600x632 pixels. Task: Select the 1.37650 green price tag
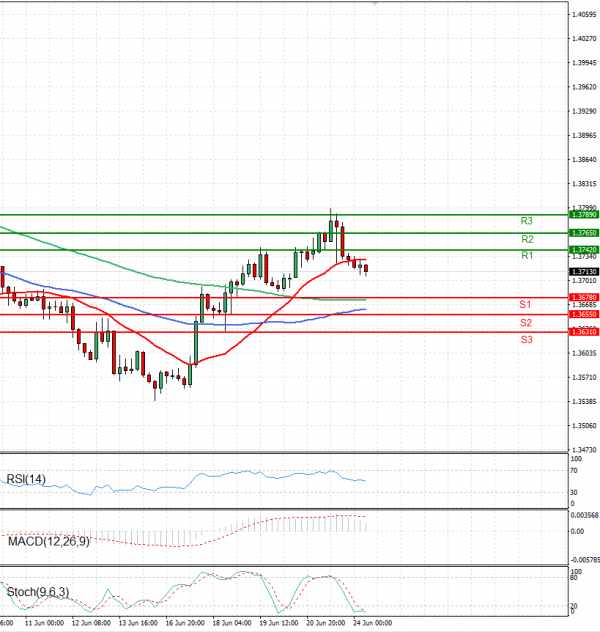coord(584,233)
